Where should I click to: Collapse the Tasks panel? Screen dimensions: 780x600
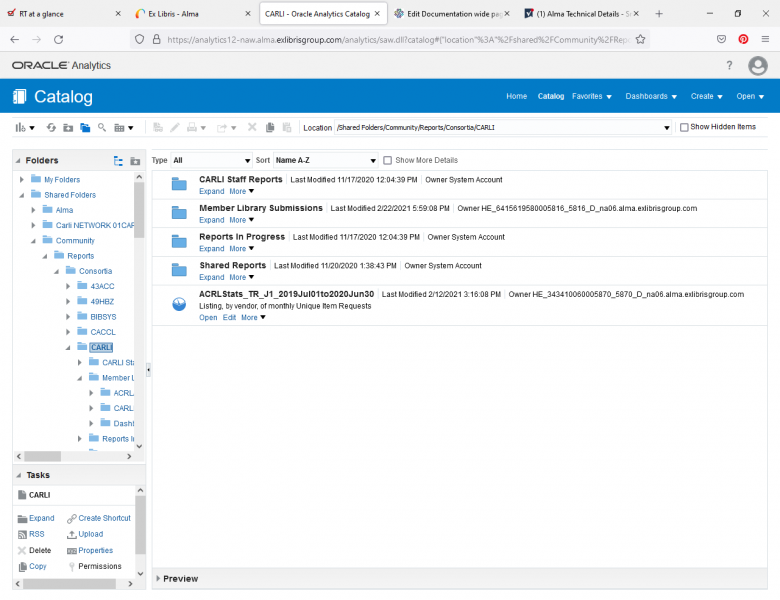point(18,475)
